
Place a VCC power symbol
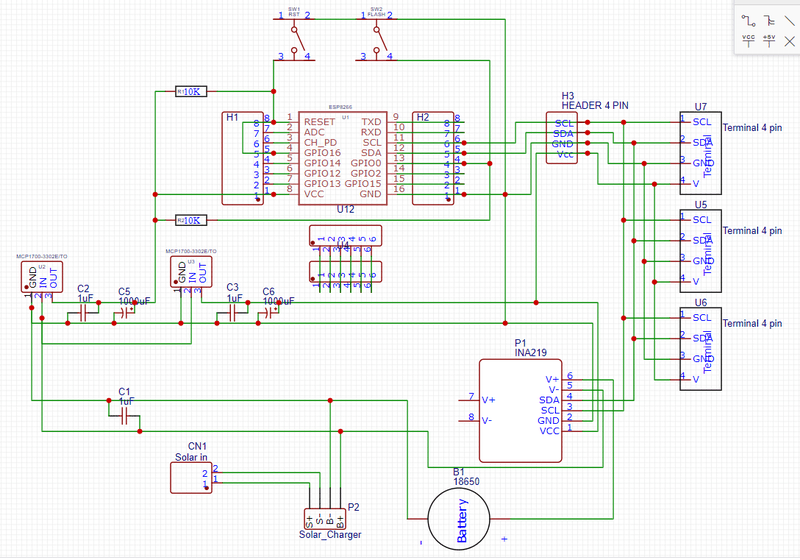(748, 41)
